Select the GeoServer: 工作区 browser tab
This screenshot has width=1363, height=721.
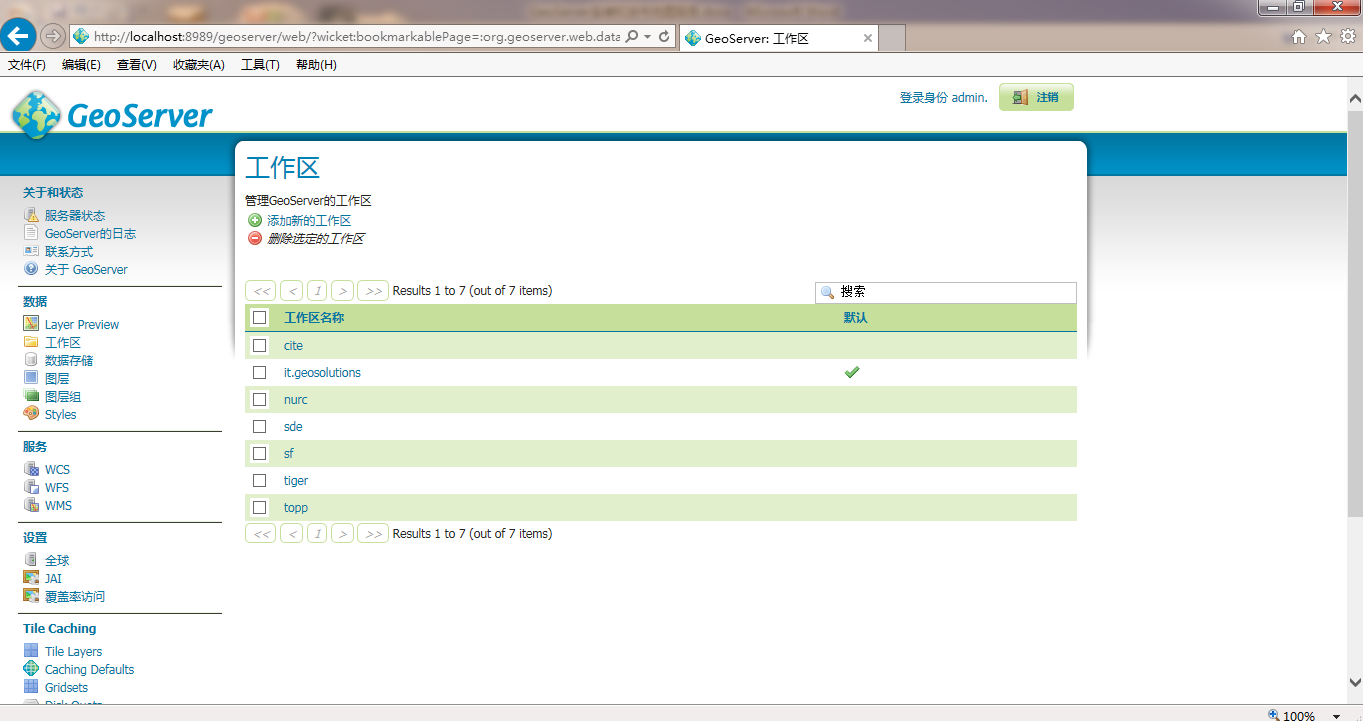(x=780, y=38)
